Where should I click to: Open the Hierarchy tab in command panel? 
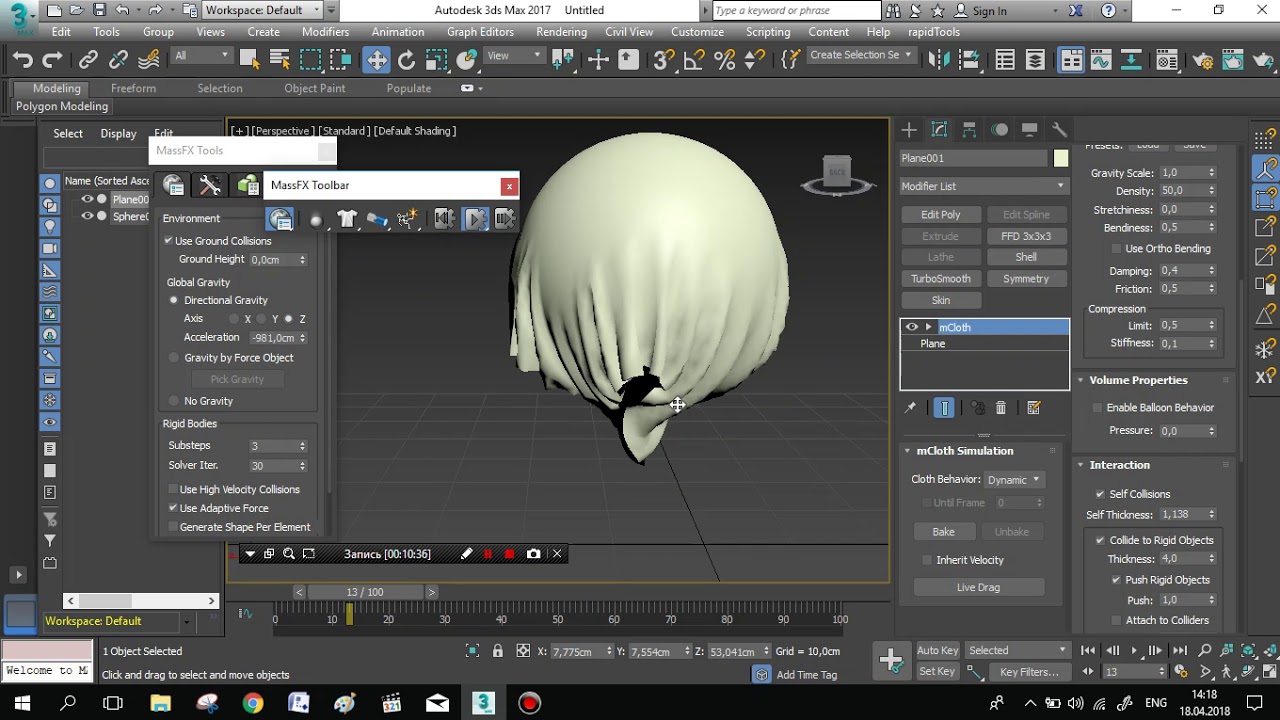click(x=969, y=130)
